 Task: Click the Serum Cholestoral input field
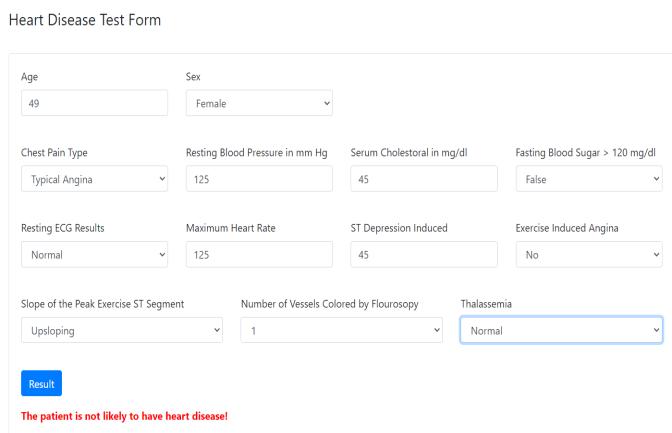click(424, 179)
